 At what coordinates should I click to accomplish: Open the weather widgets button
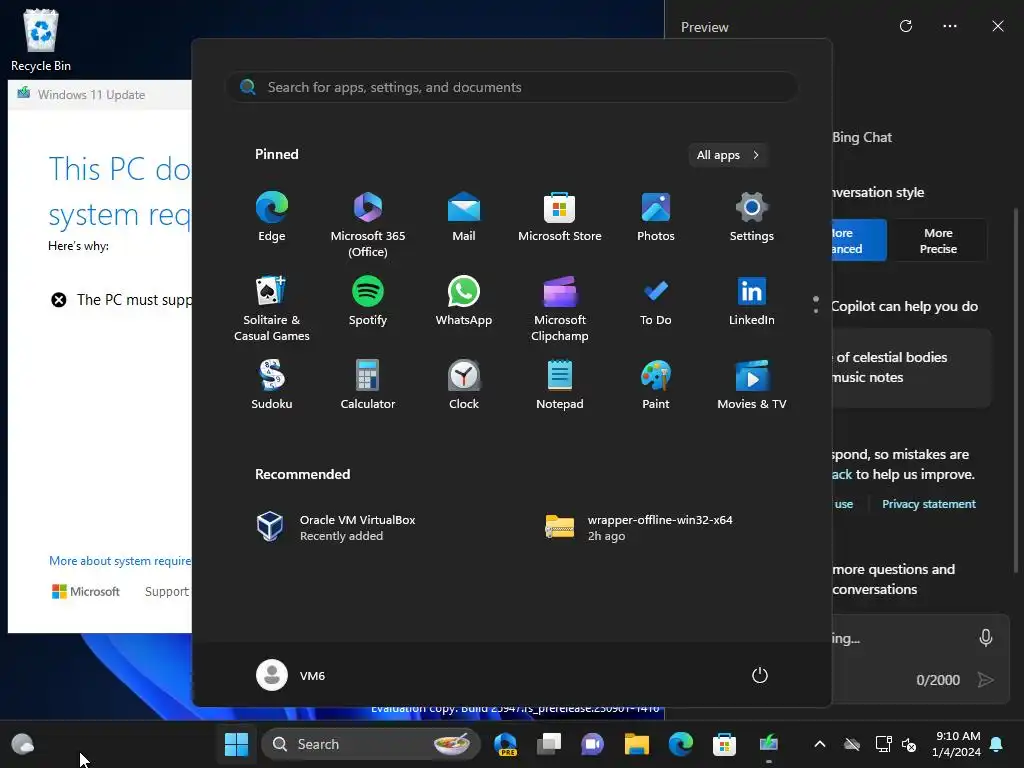(x=23, y=744)
